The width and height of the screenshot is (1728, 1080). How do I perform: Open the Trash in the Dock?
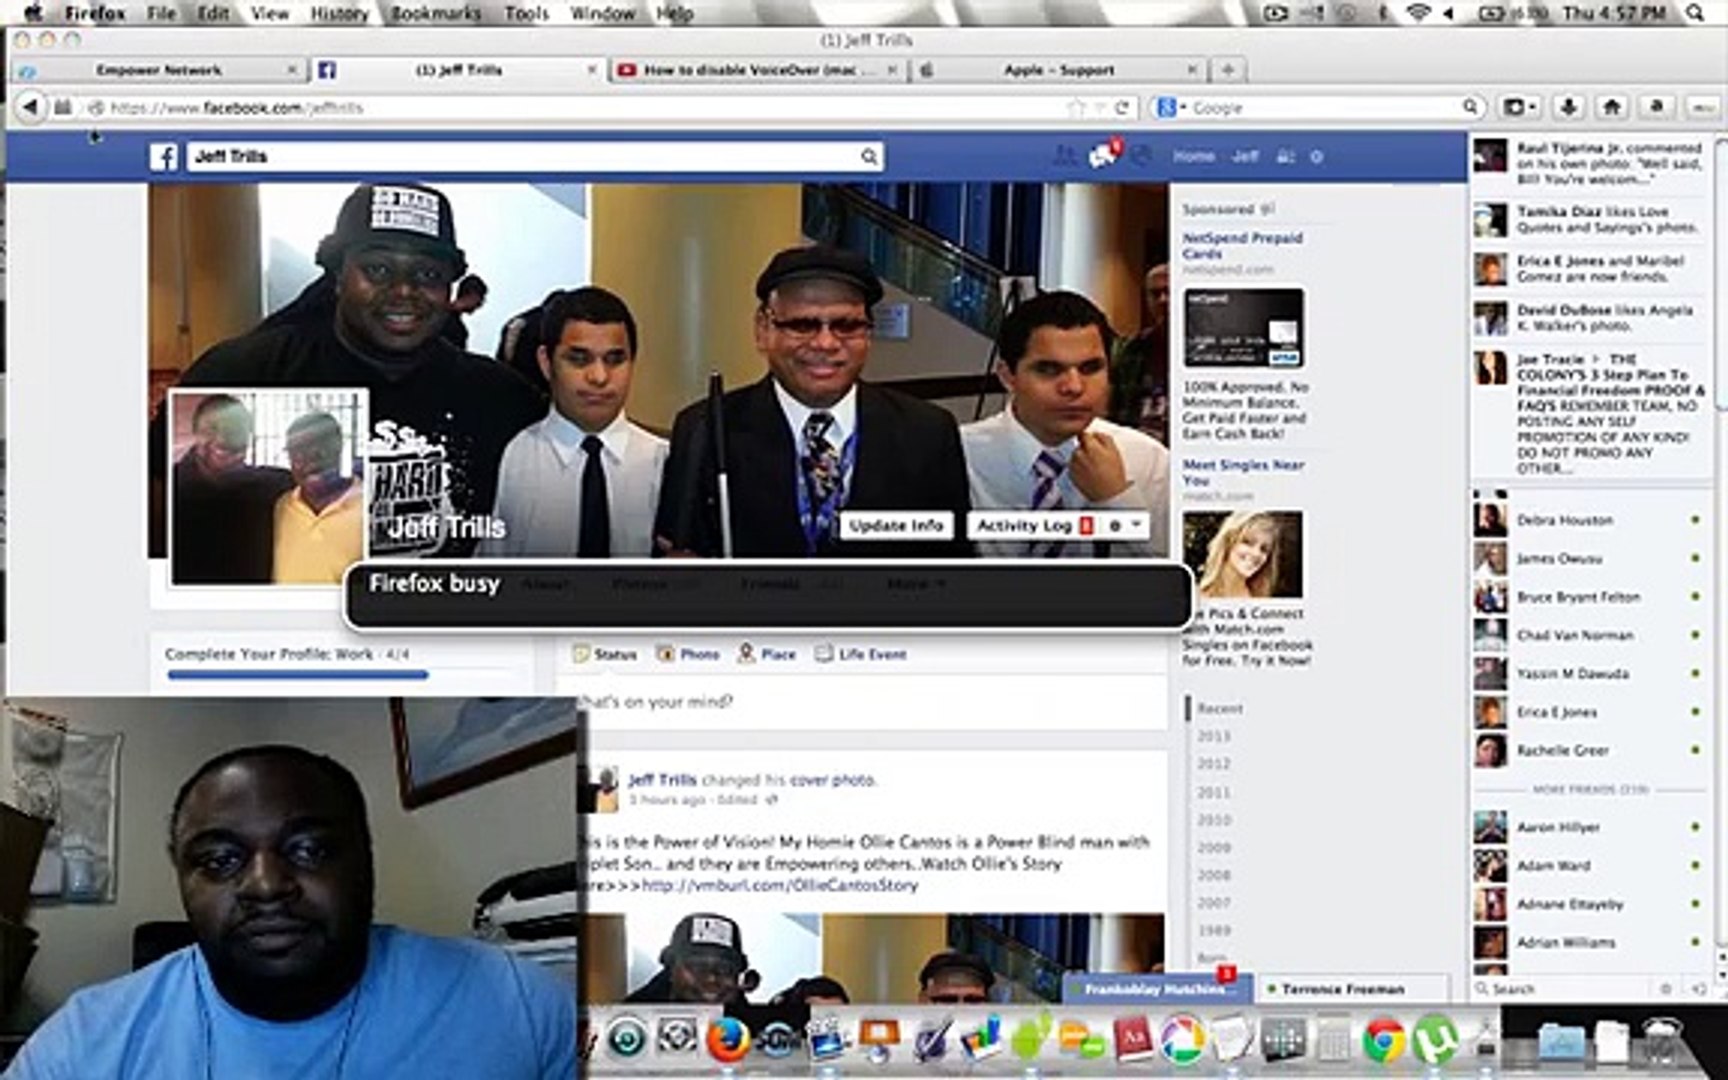tap(1662, 1040)
